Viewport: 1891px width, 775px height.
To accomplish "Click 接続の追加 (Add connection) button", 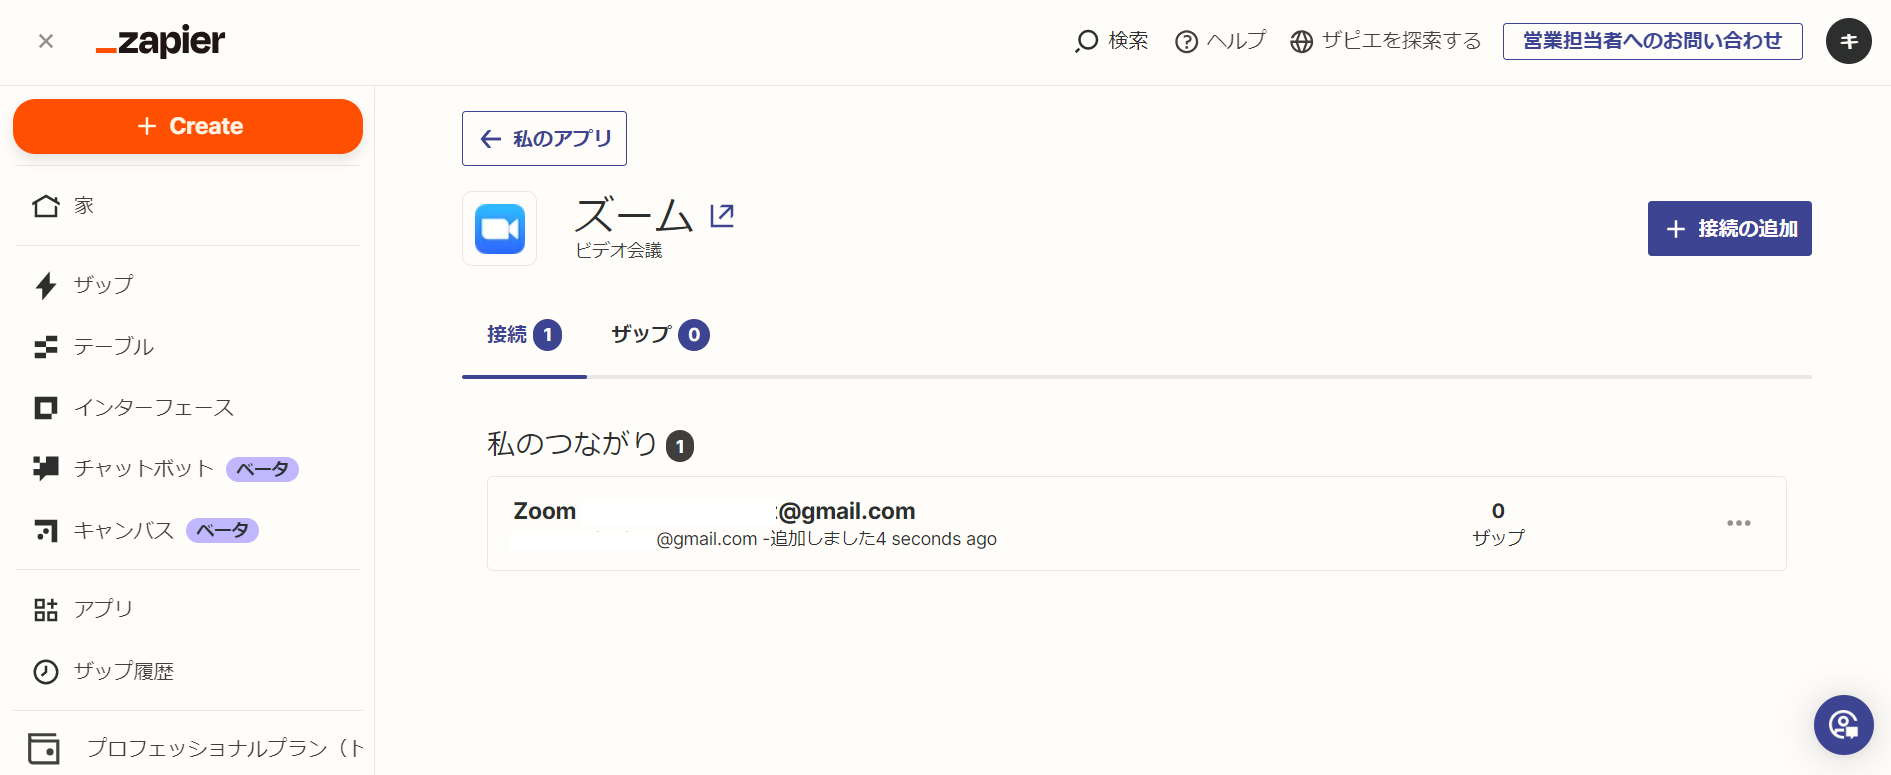I will 1729,229.
